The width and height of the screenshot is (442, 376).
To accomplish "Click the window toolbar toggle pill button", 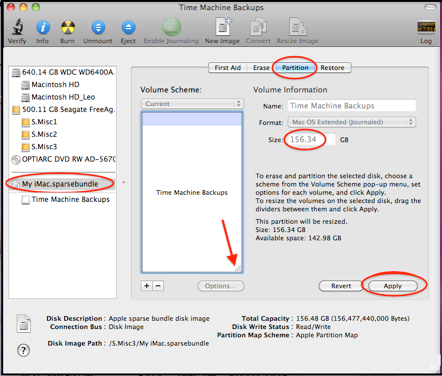I will click(430, 7).
